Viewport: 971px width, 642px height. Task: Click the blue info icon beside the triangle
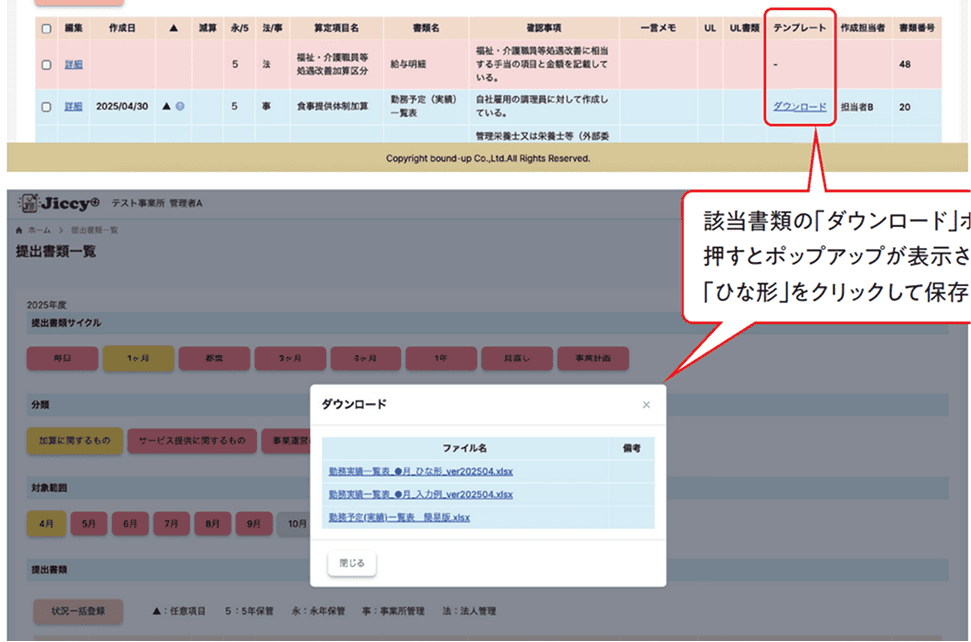(180, 106)
